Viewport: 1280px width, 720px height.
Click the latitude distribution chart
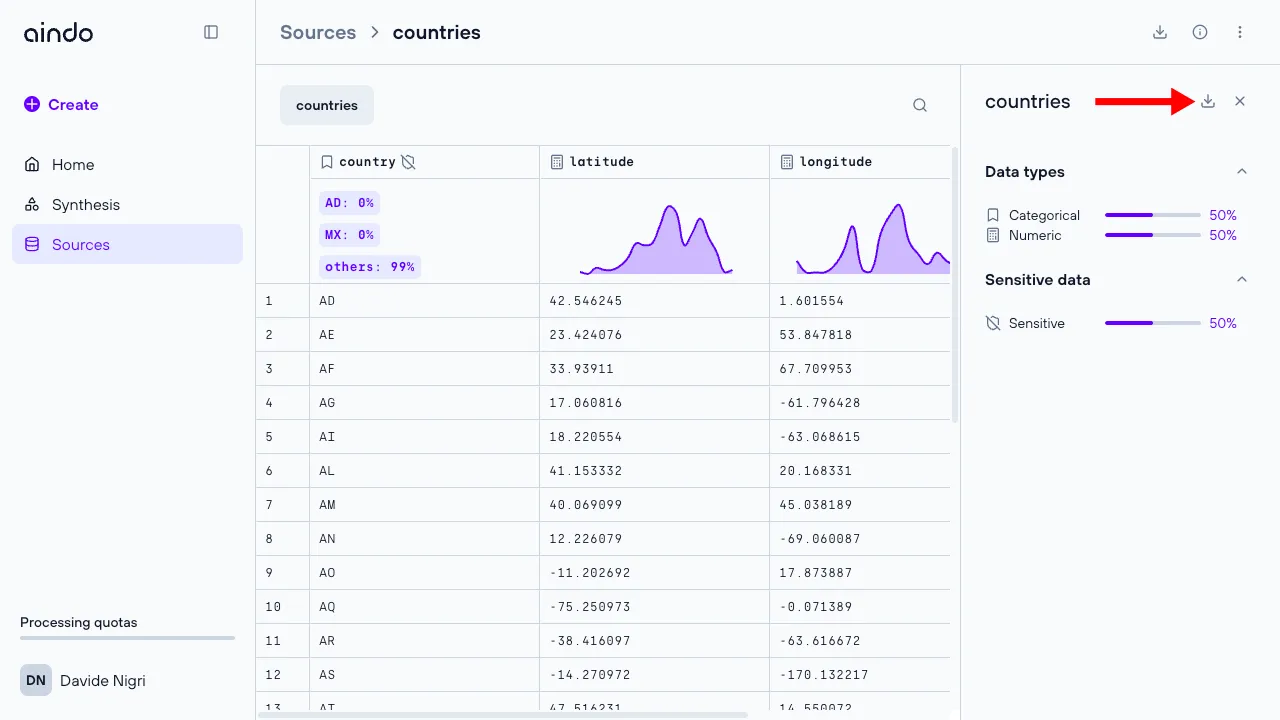coord(656,239)
